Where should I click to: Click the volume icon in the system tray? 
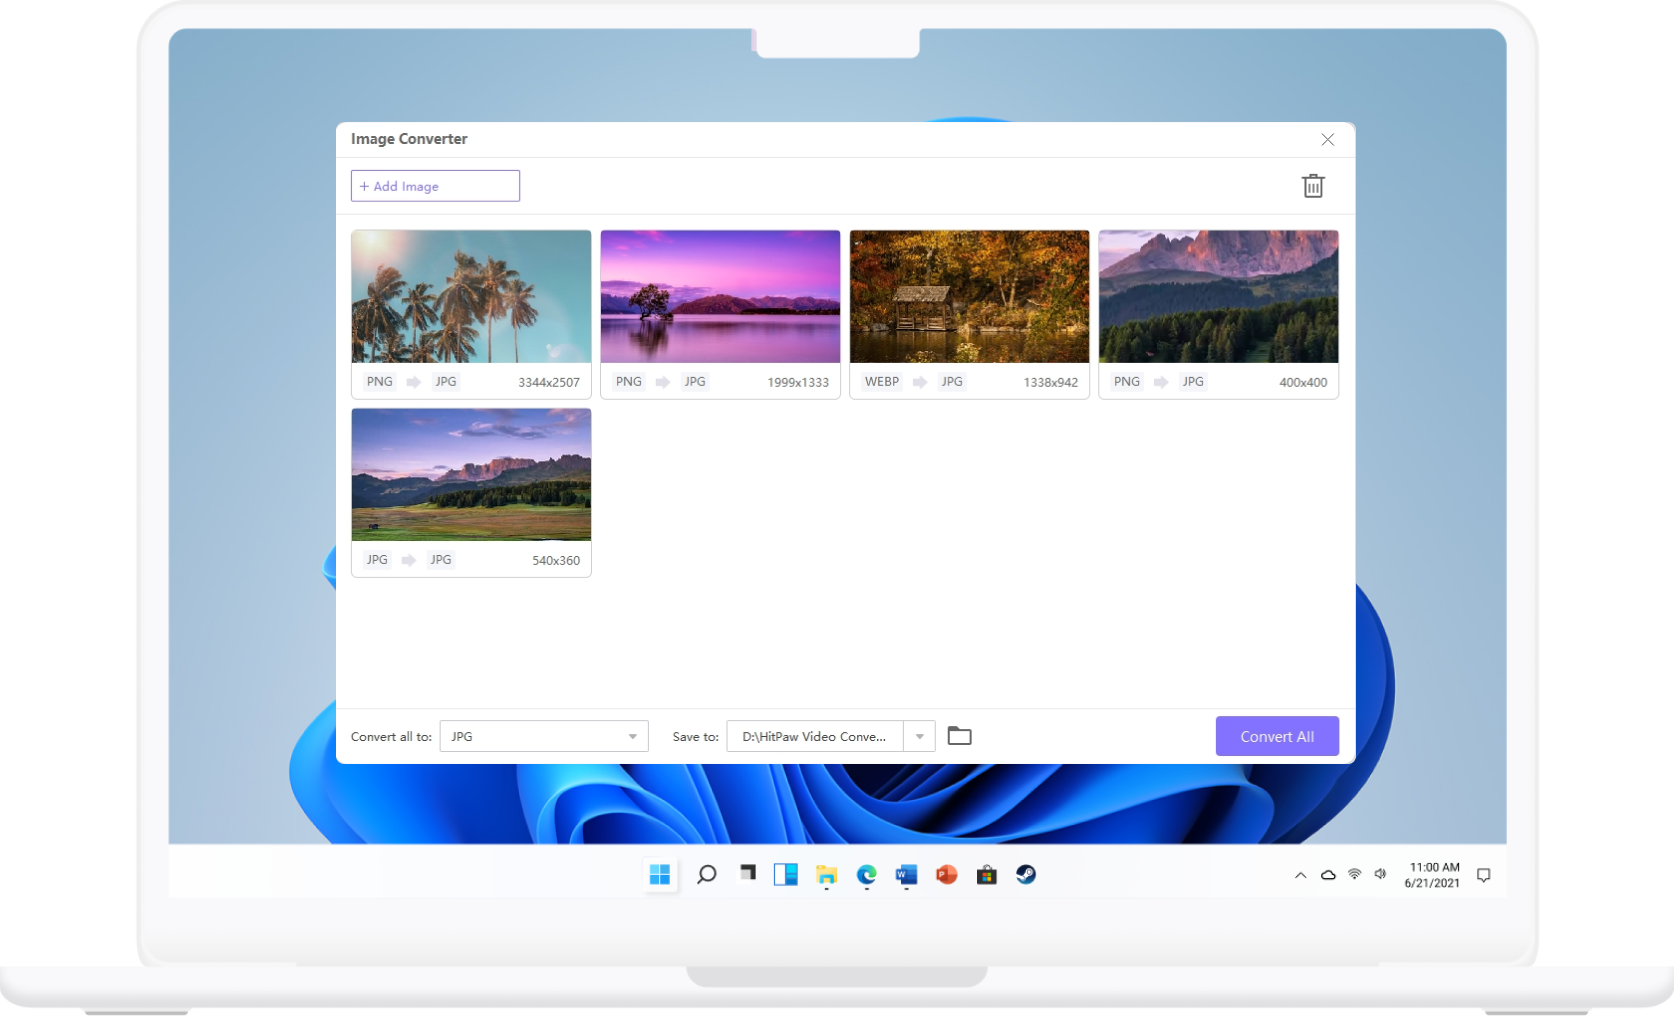coord(1381,874)
